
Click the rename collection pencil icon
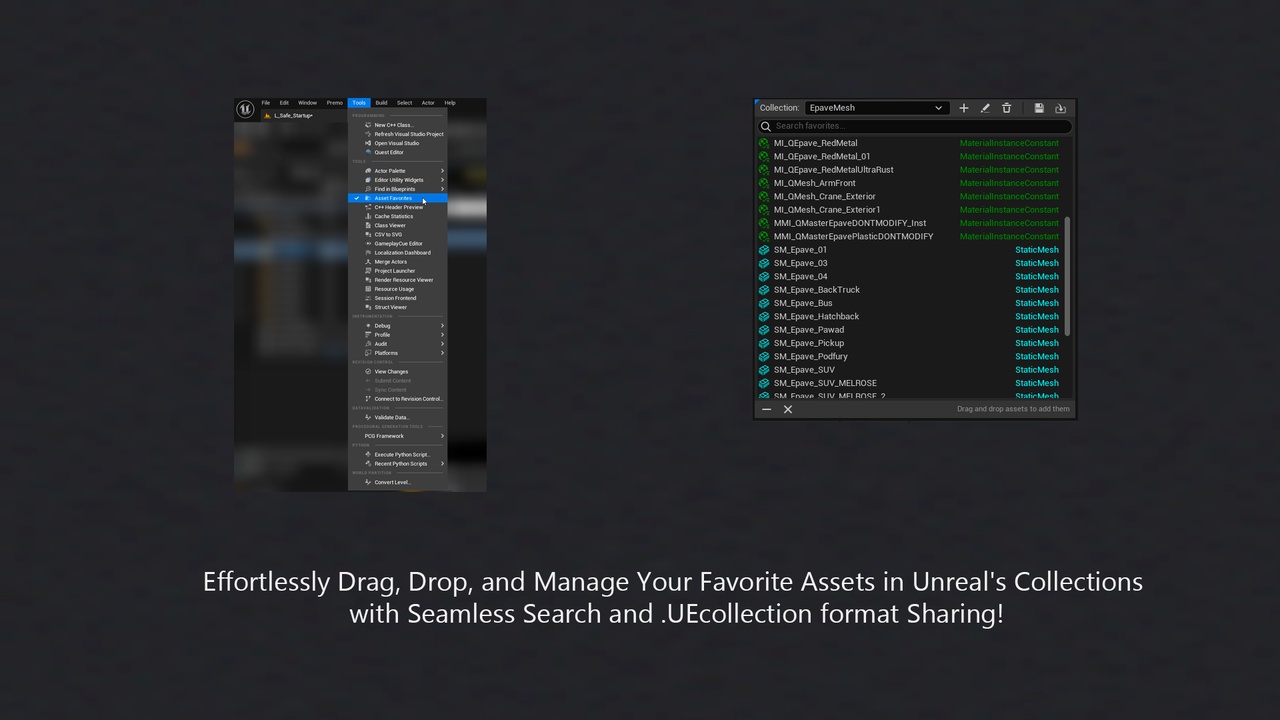click(985, 108)
